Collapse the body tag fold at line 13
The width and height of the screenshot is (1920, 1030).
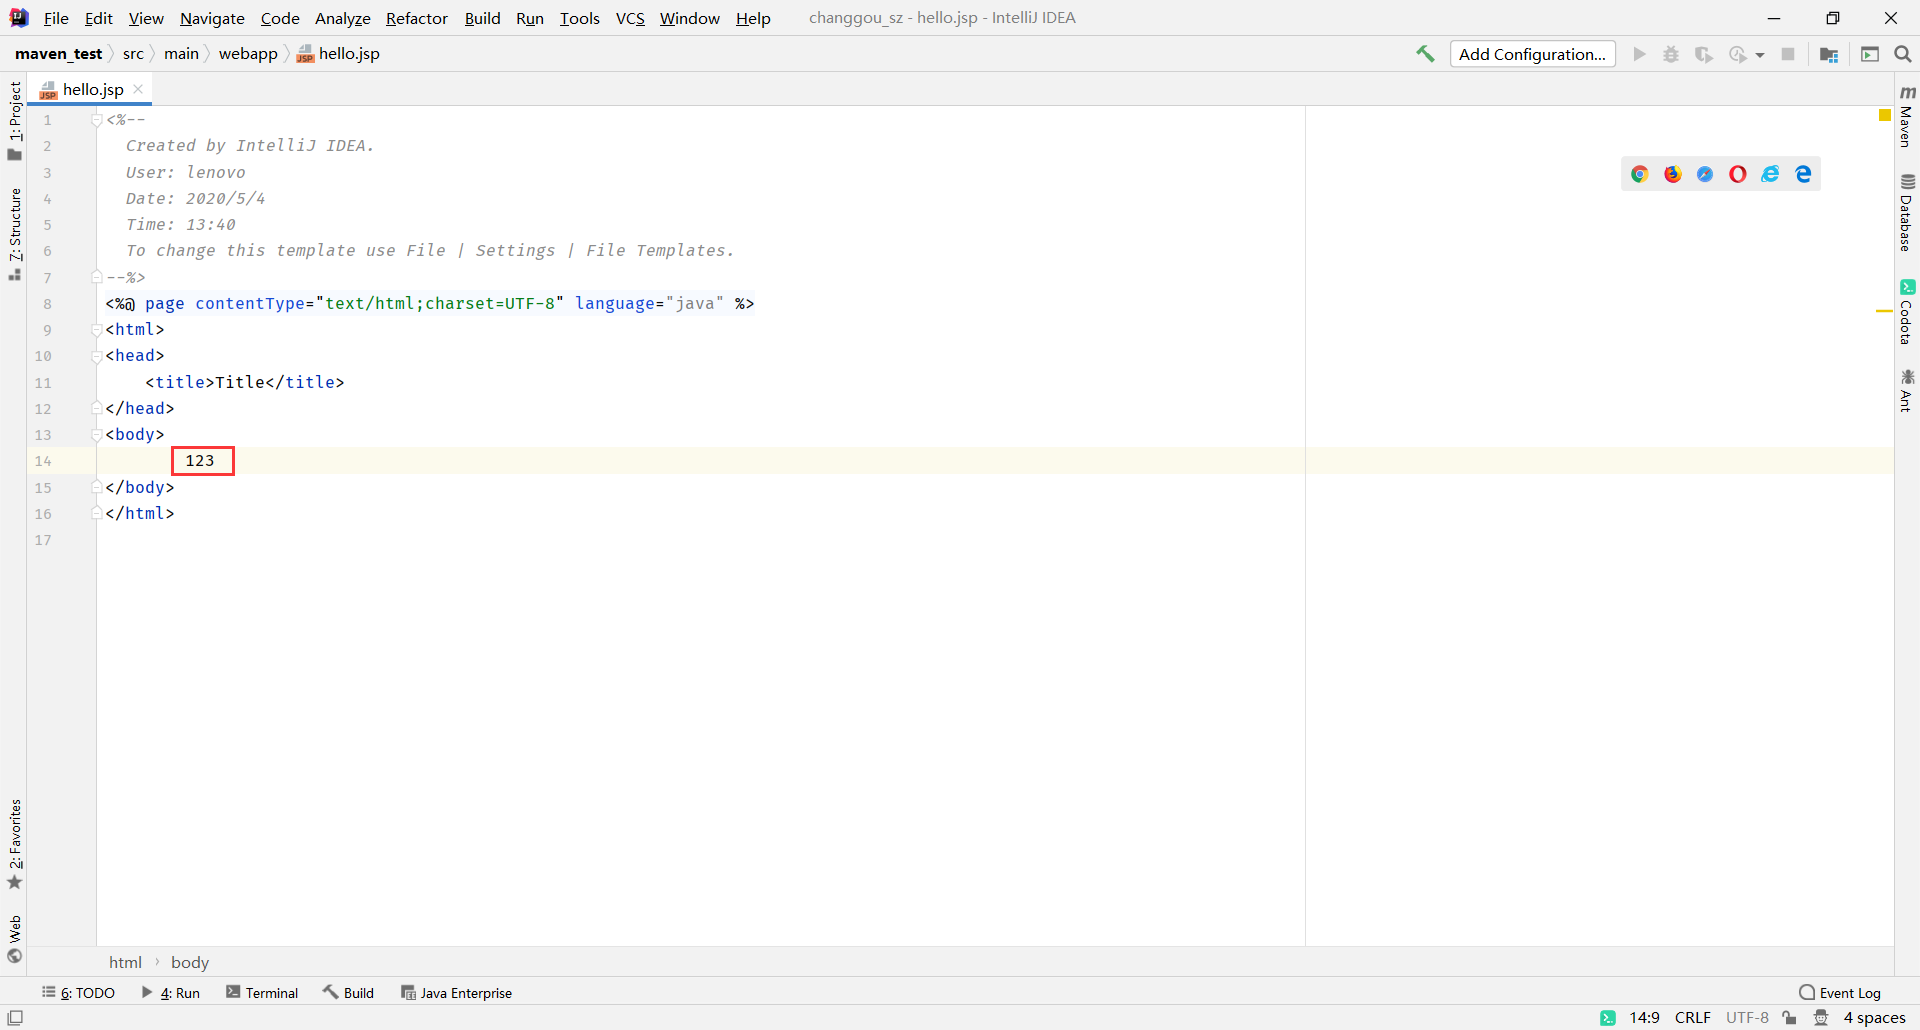[x=97, y=435]
